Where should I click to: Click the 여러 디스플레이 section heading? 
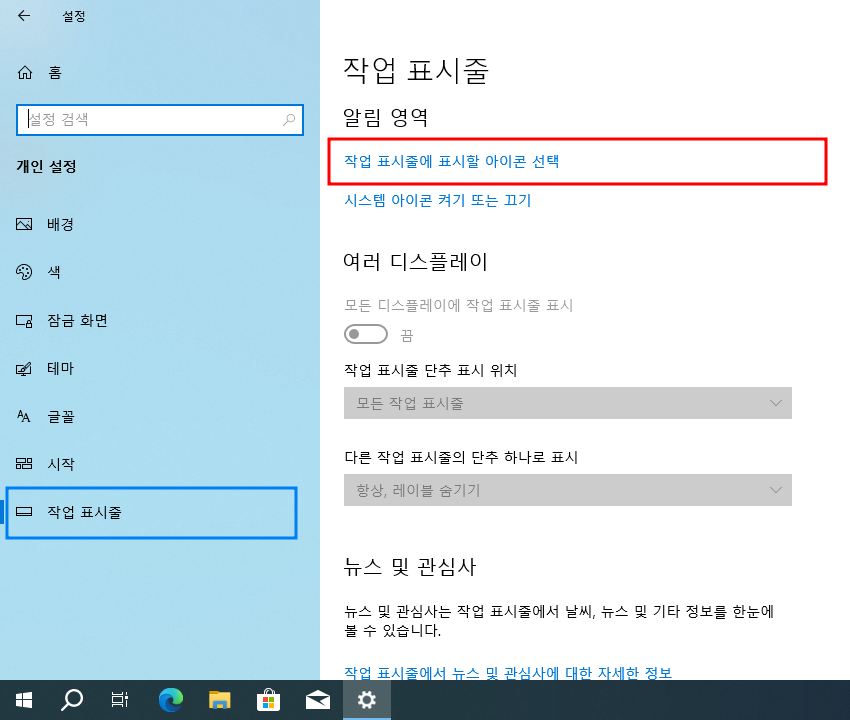(415, 262)
